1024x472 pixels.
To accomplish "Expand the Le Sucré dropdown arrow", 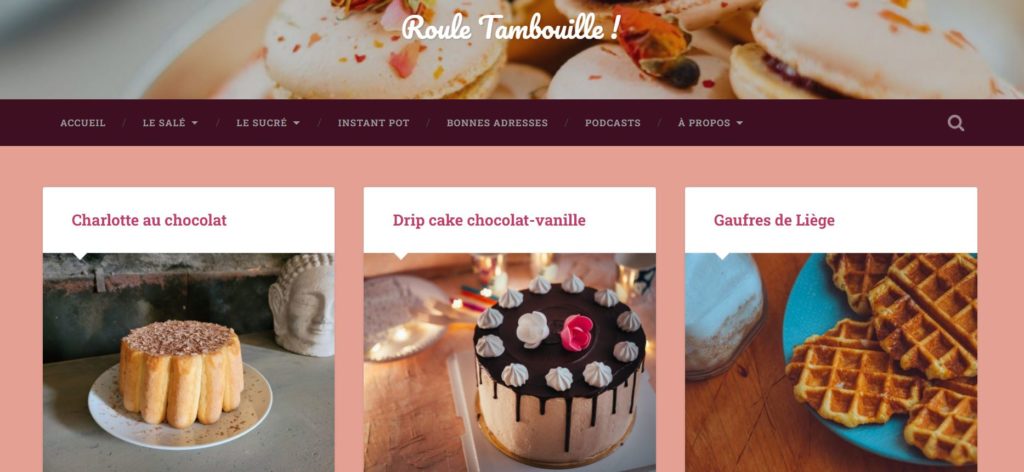I will pos(296,123).
